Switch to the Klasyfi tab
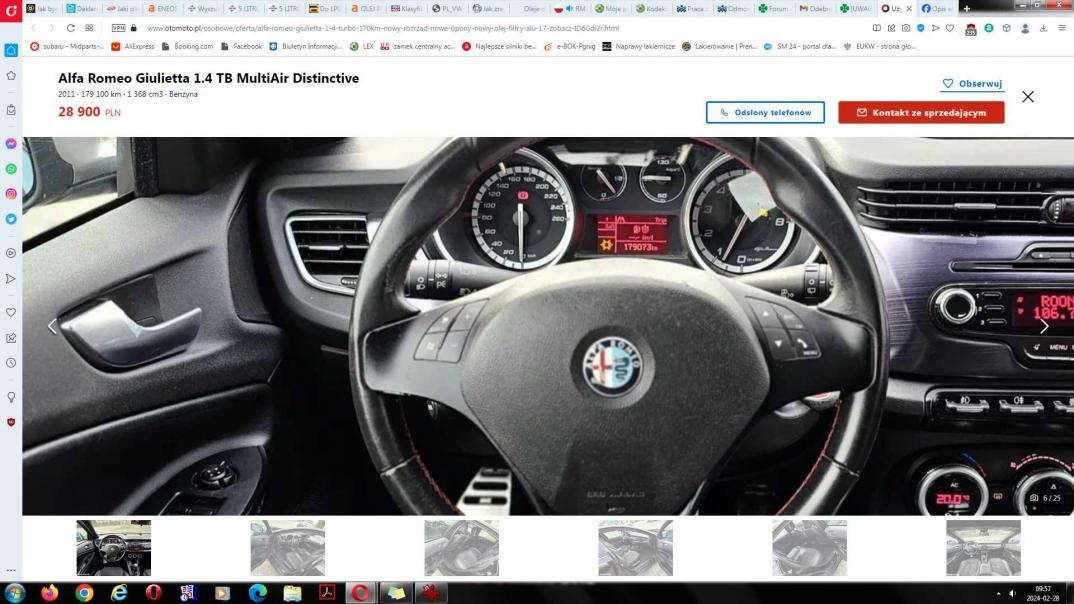Viewport: 1074px width, 604px height. pos(405,8)
